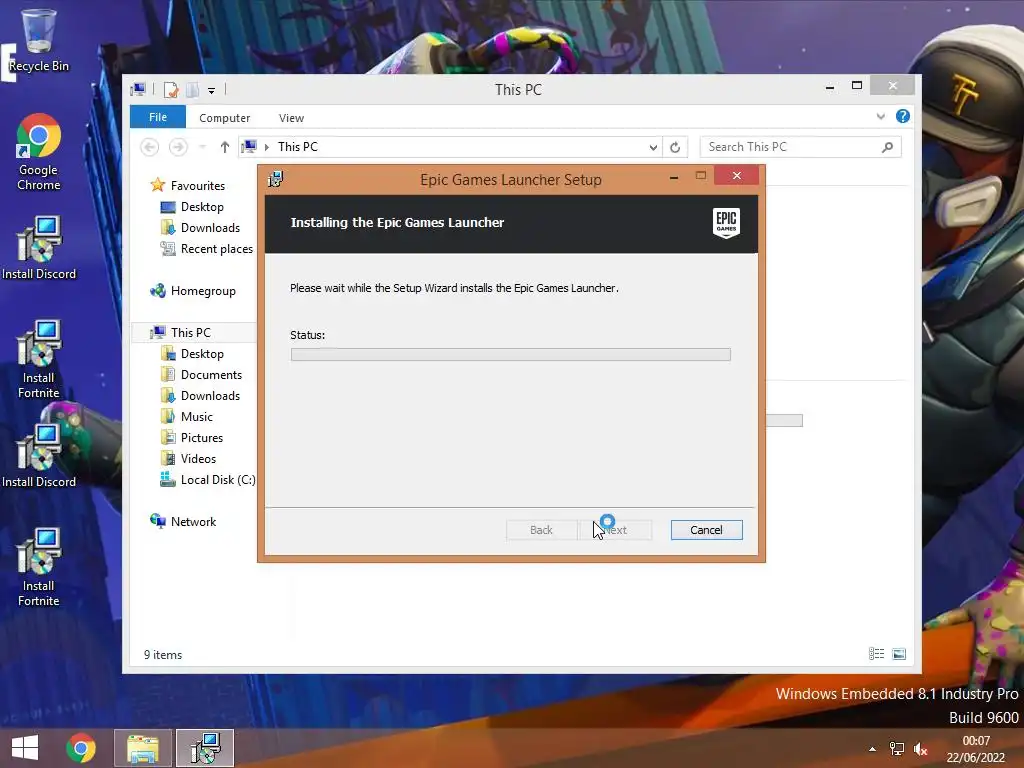Select the bottom Install Fortnite desktop icon
The width and height of the screenshot is (1024, 768).
click(39, 567)
